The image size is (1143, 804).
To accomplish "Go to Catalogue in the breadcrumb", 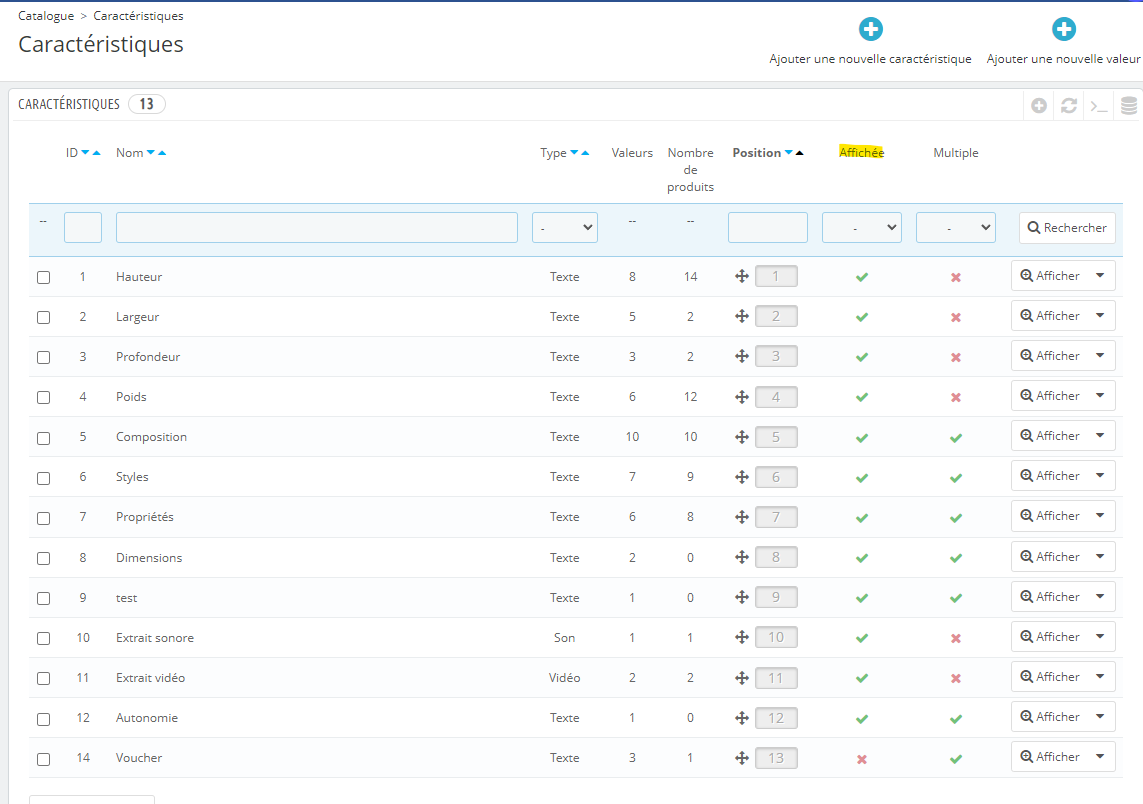I will tap(46, 15).
